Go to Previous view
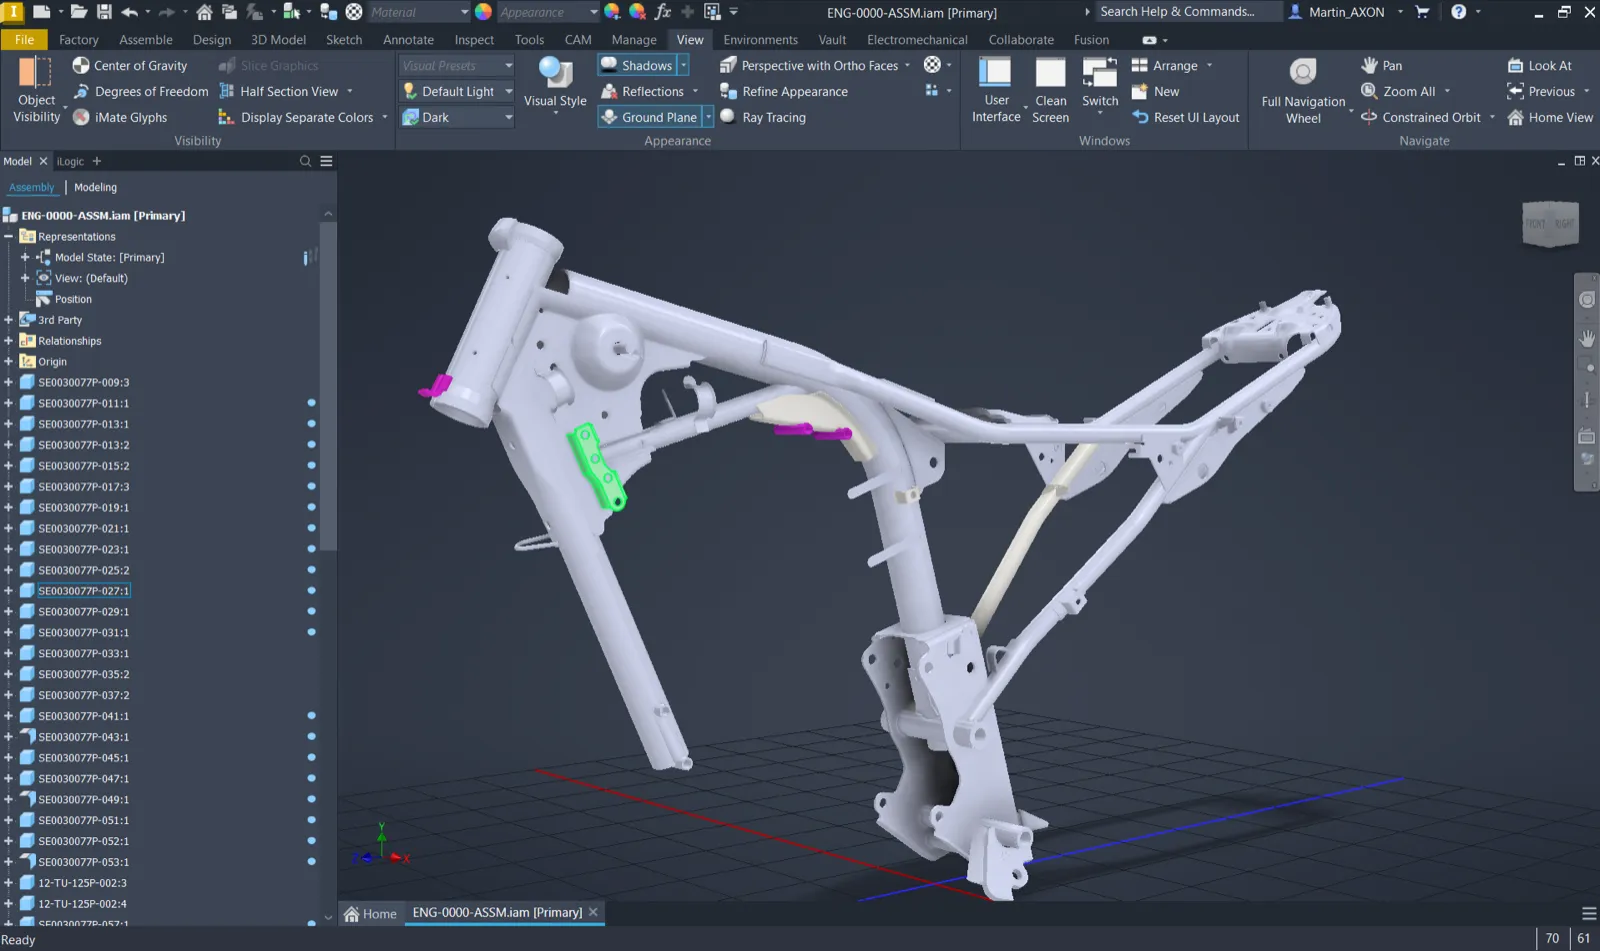This screenshot has width=1600, height=951. 1541,91
